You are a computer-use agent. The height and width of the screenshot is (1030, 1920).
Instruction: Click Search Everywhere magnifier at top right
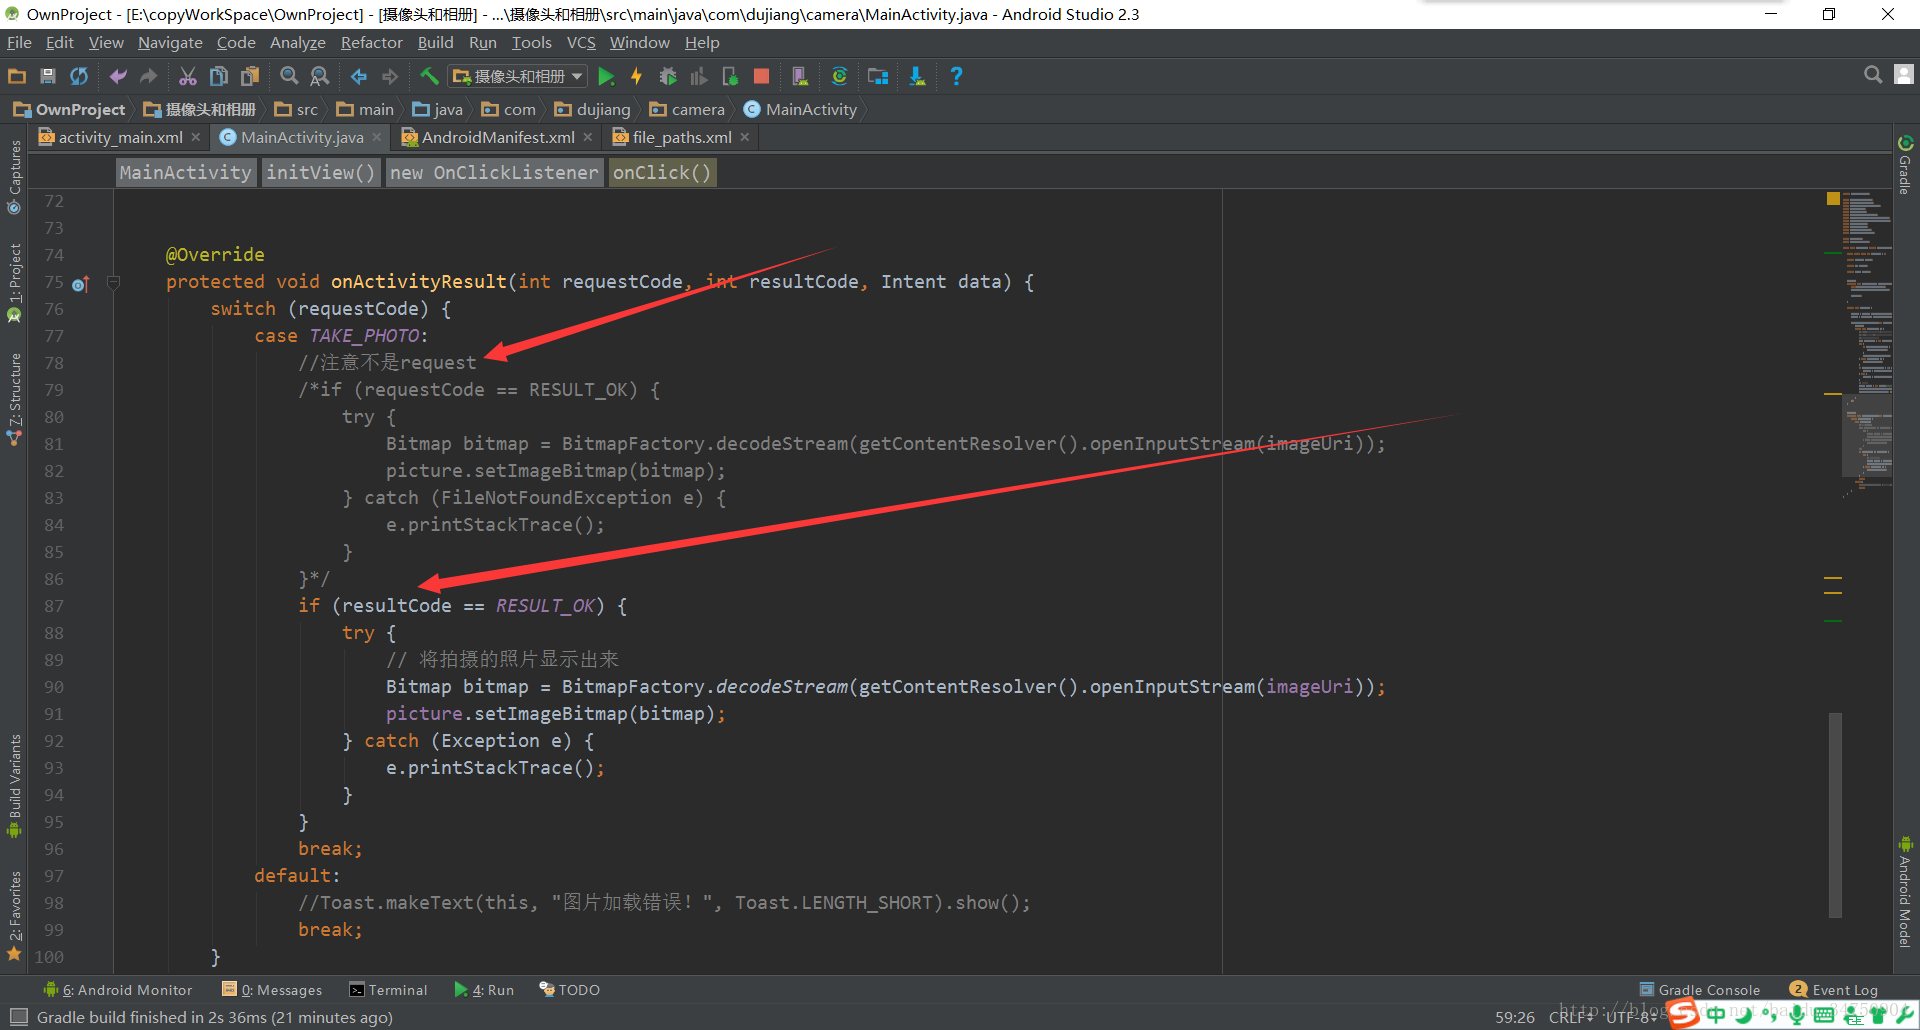[1873, 75]
